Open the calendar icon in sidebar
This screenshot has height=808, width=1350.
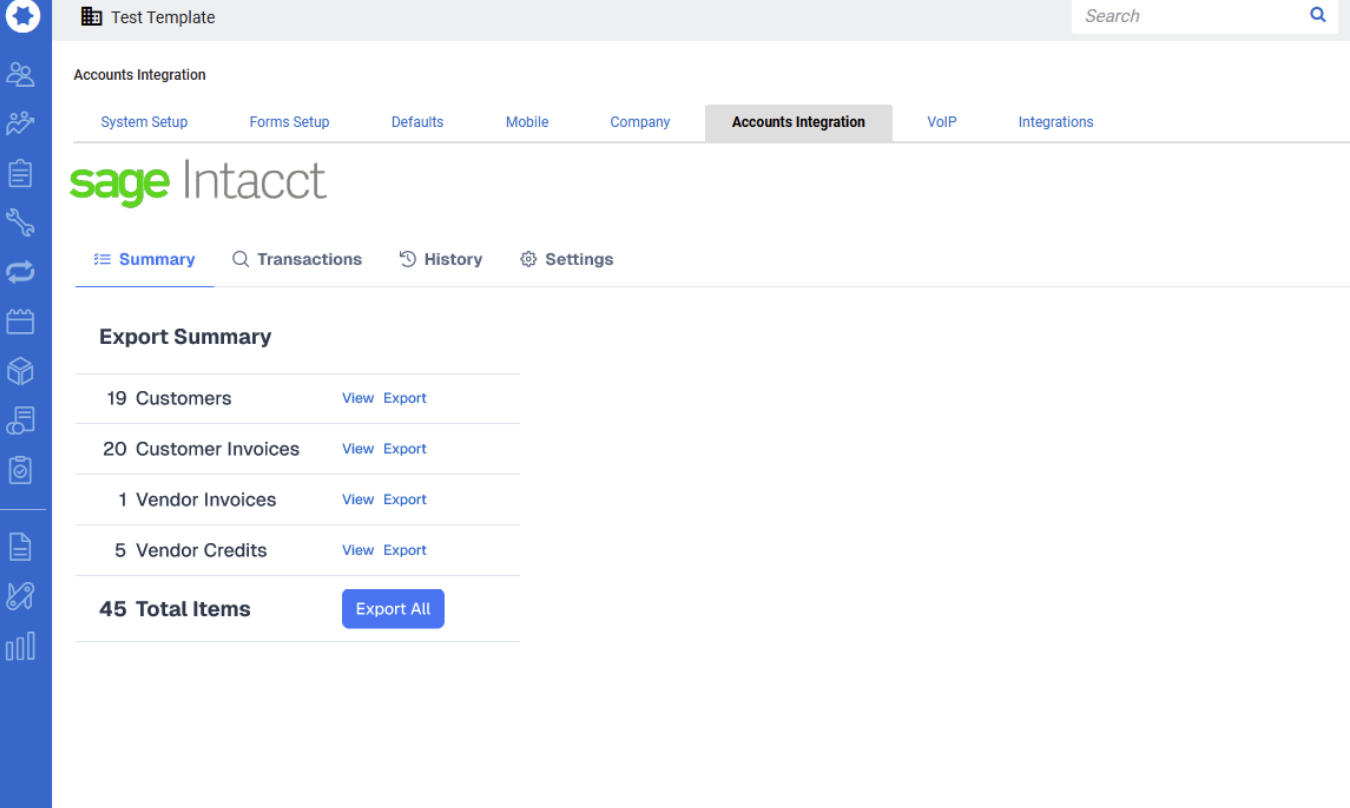coord(20,321)
